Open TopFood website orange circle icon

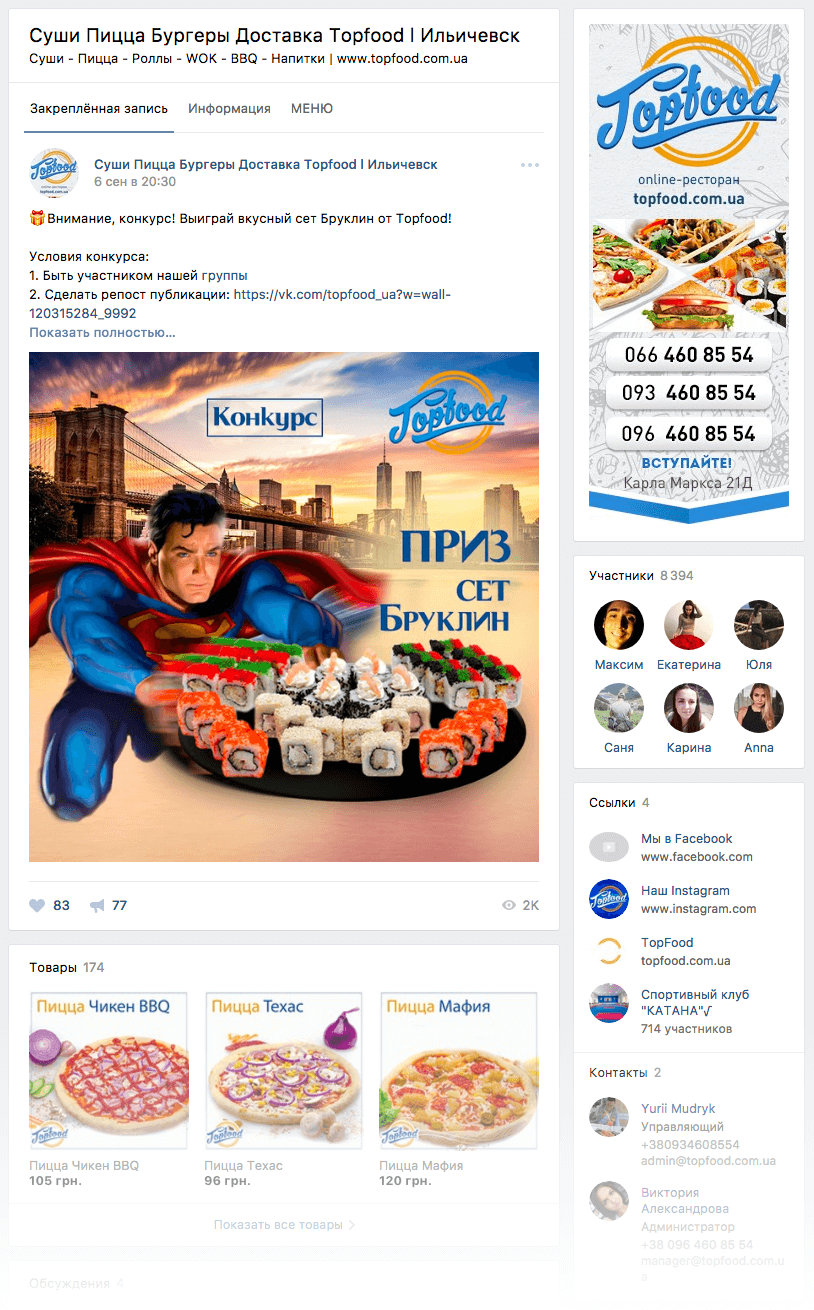coord(608,951)
